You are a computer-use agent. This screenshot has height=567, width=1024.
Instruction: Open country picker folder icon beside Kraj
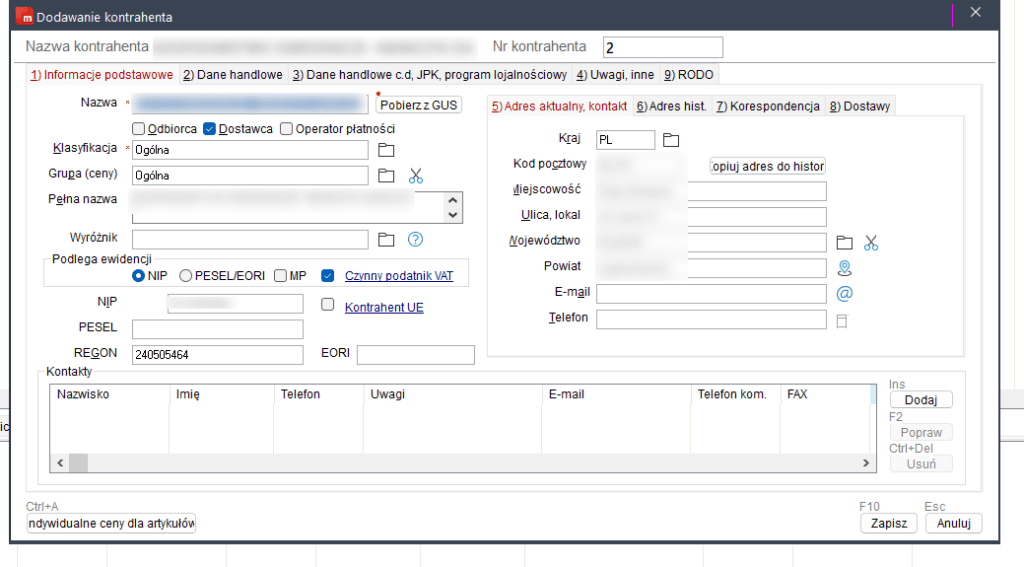[671, 139]
